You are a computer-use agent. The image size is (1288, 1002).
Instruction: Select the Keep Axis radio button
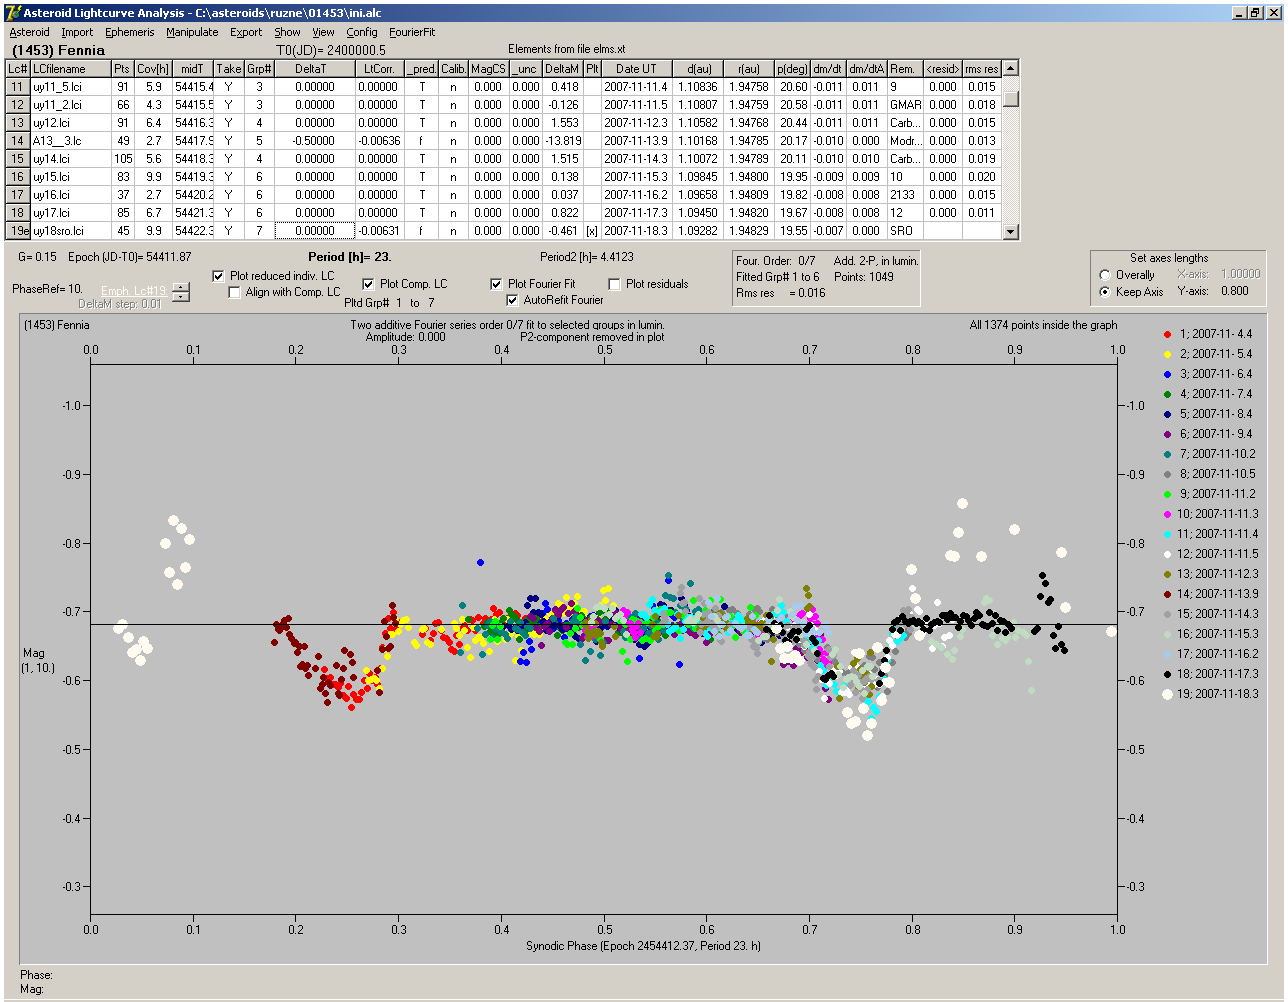(x=1105, y=292)
